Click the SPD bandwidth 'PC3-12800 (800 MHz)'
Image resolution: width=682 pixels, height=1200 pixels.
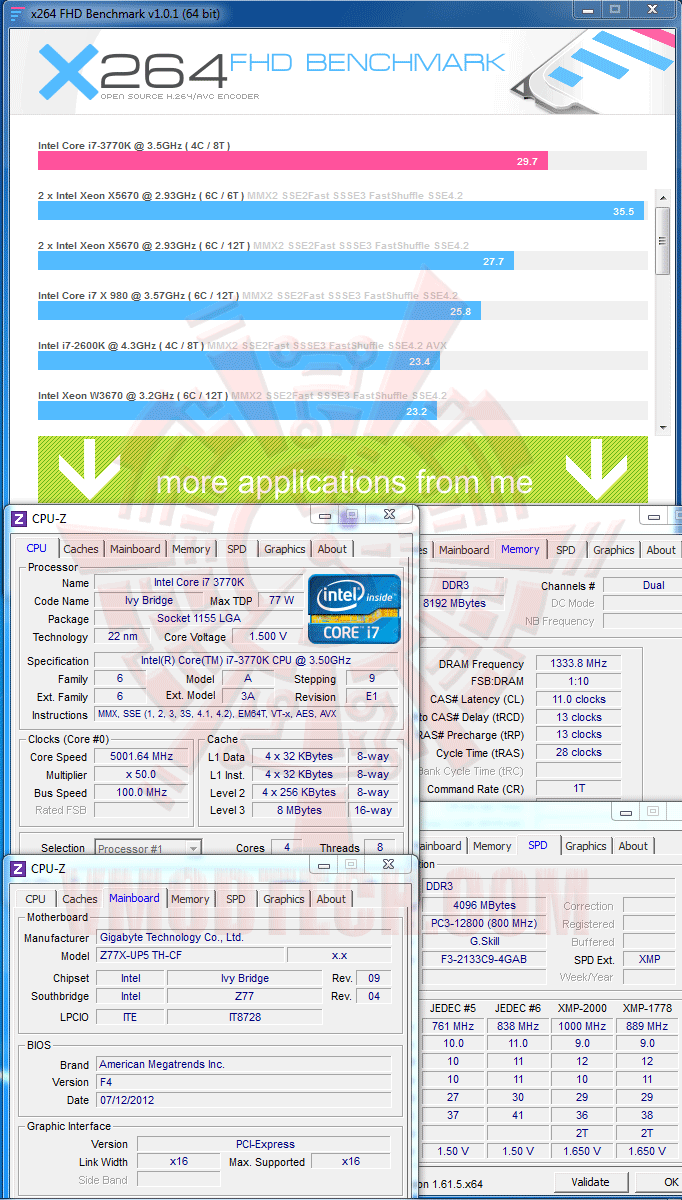coord(485,923)
